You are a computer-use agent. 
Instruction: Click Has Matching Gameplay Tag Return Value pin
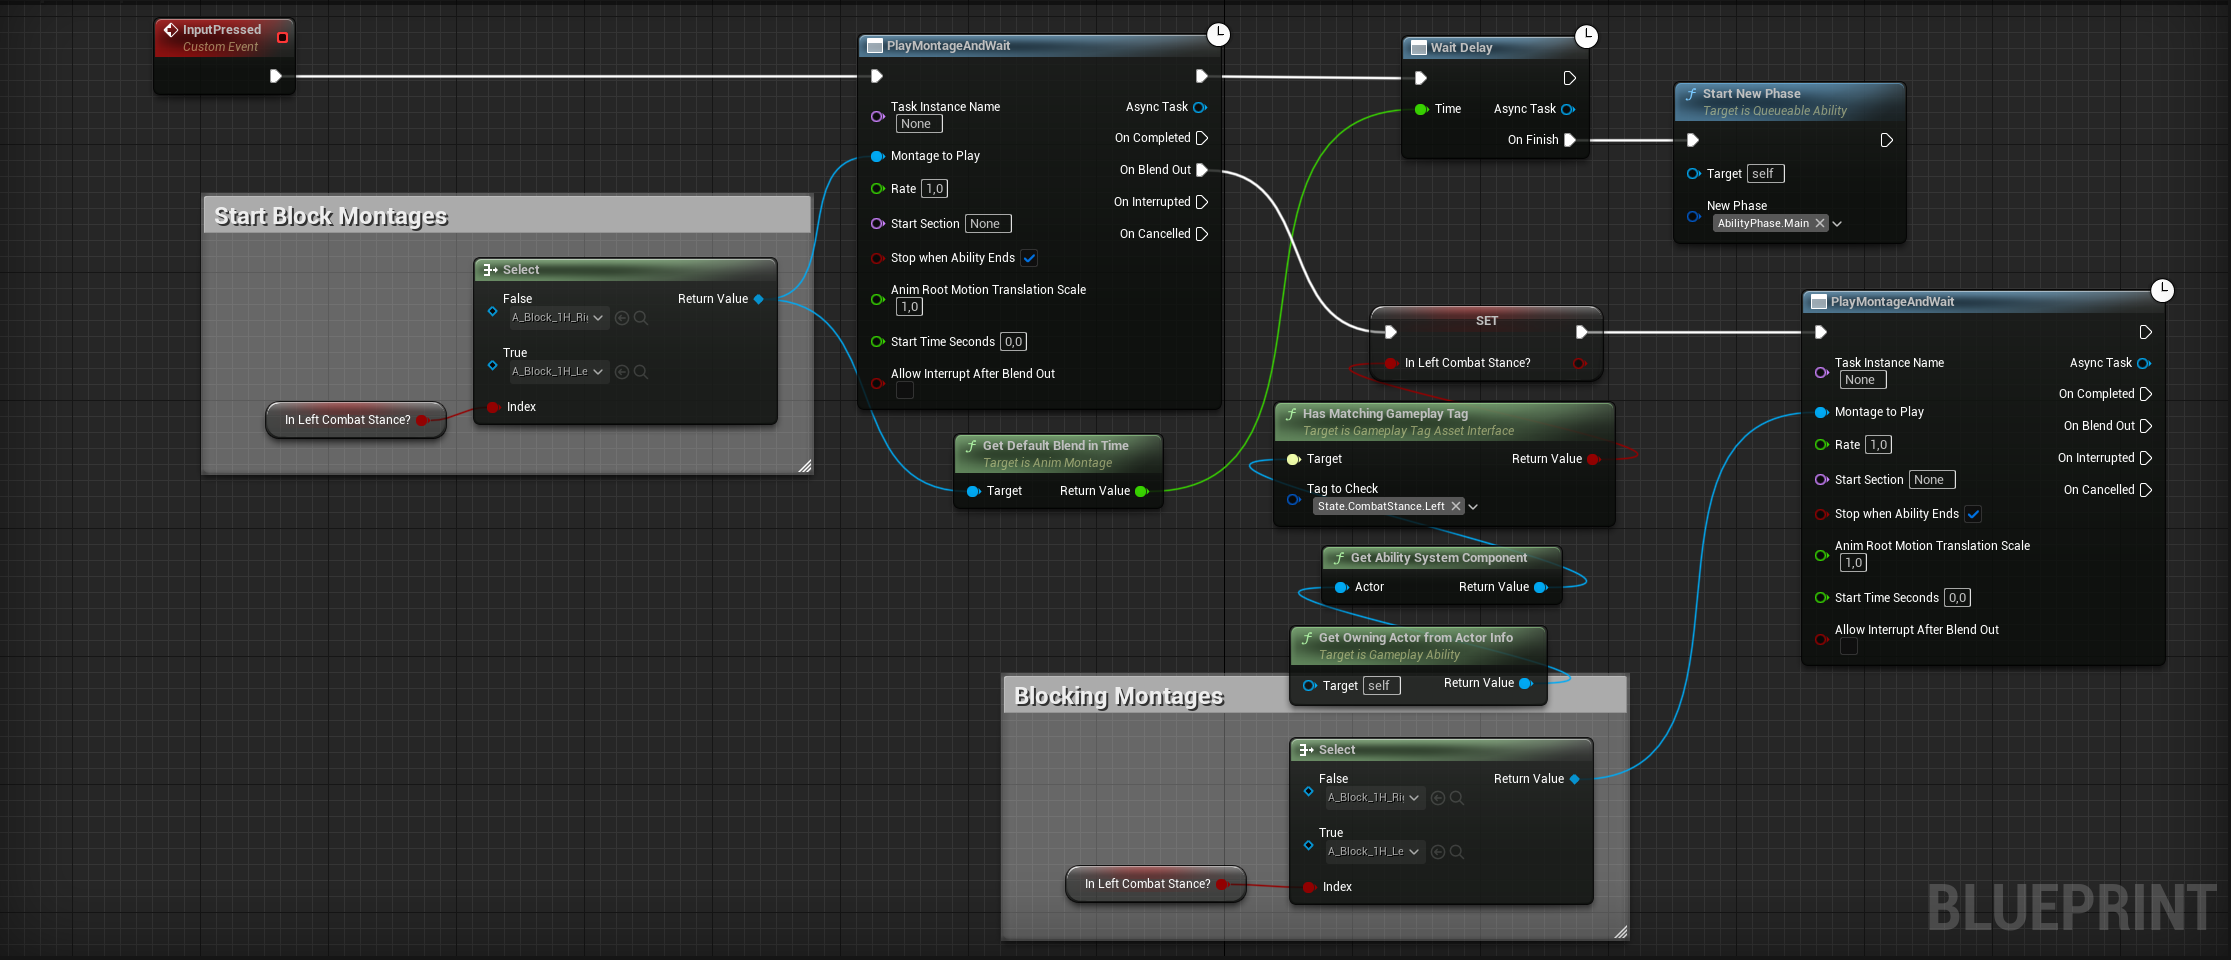point(1594,459)
